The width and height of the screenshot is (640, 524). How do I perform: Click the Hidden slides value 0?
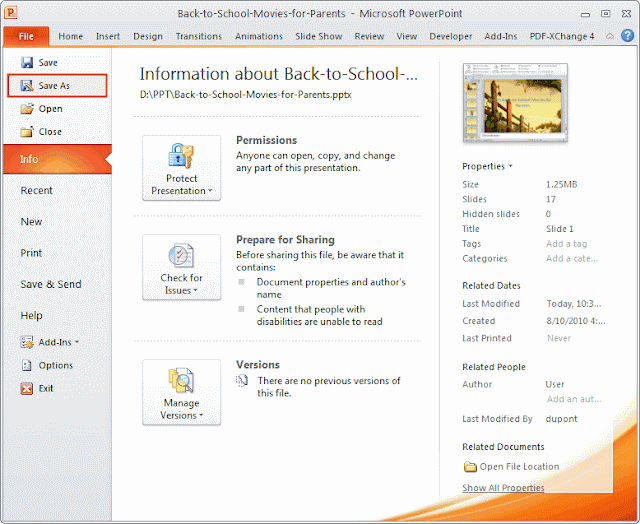pyautogui.click(x=549, y=214)
